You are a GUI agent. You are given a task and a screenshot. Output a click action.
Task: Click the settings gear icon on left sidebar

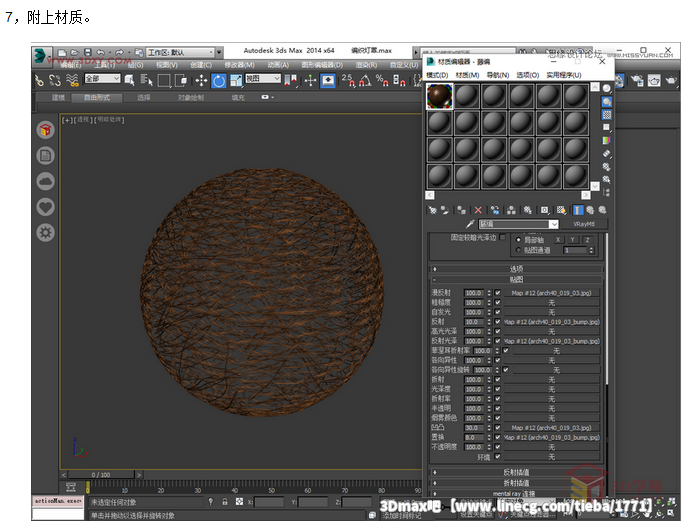click(x=45, y=232)
